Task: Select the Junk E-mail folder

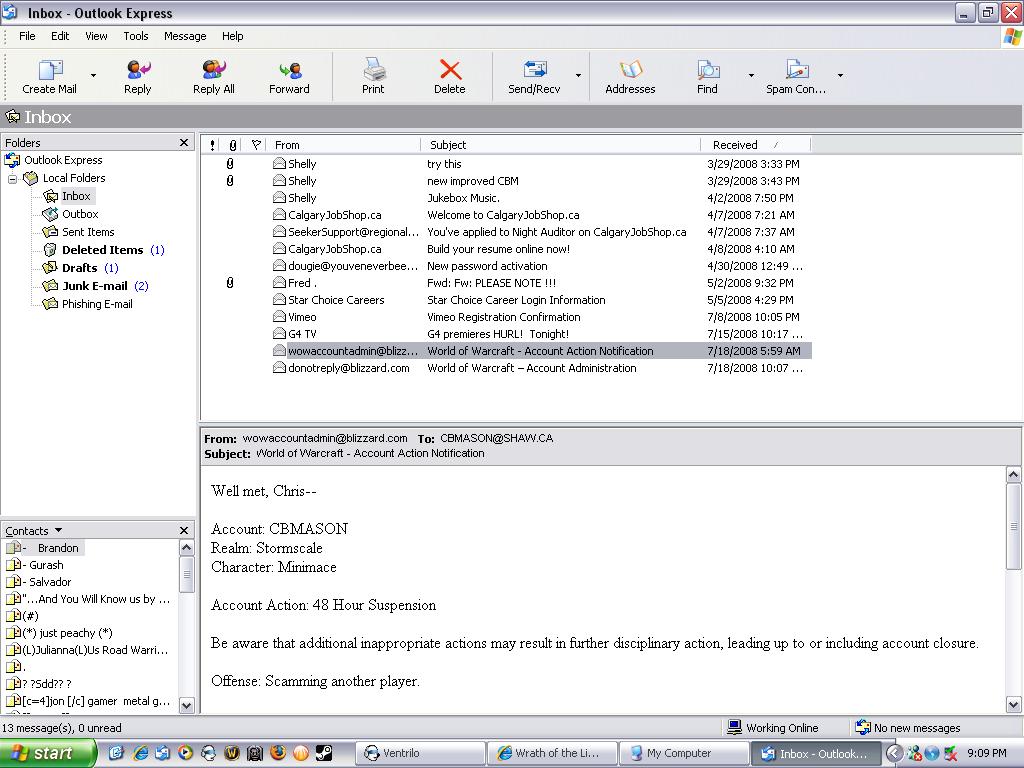Action: click(x=95, y=286)
